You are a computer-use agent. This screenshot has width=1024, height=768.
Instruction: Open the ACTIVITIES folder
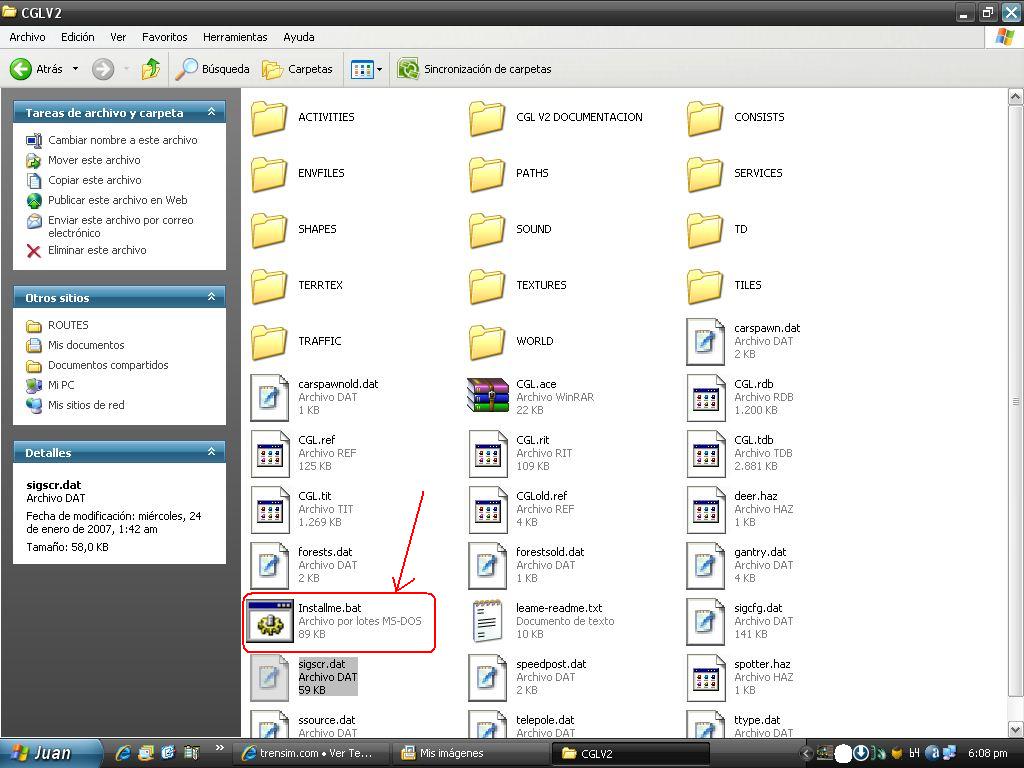270,117
